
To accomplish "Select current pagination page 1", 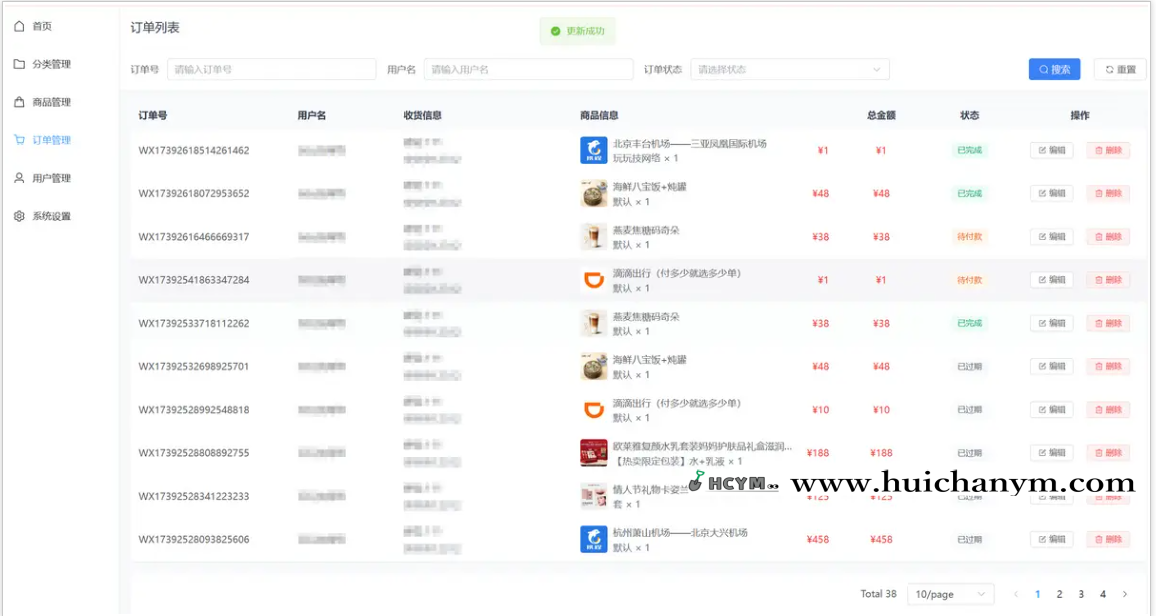I will pyautogui.click(x=1037, y=594).
